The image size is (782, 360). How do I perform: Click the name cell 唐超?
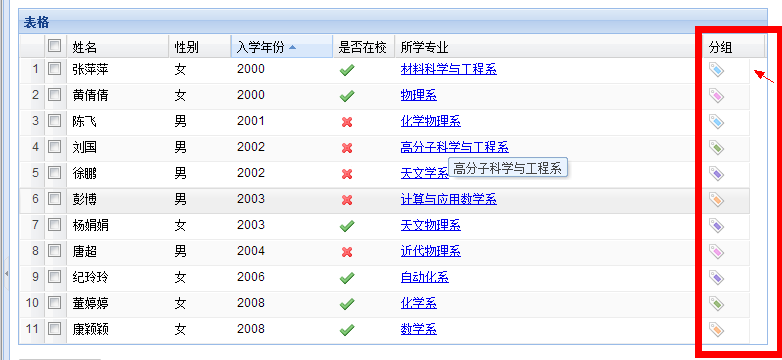tap(84, 251)
